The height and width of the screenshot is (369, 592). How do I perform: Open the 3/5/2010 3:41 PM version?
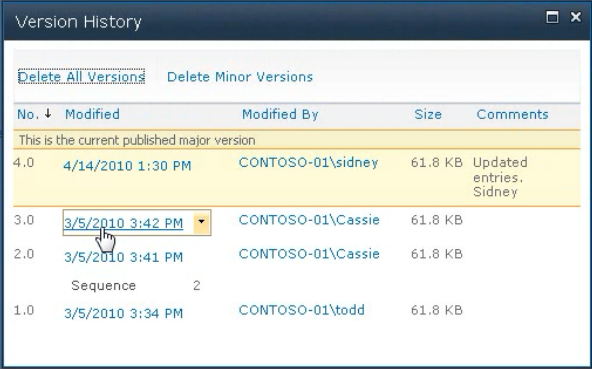(x=123, y=257)
